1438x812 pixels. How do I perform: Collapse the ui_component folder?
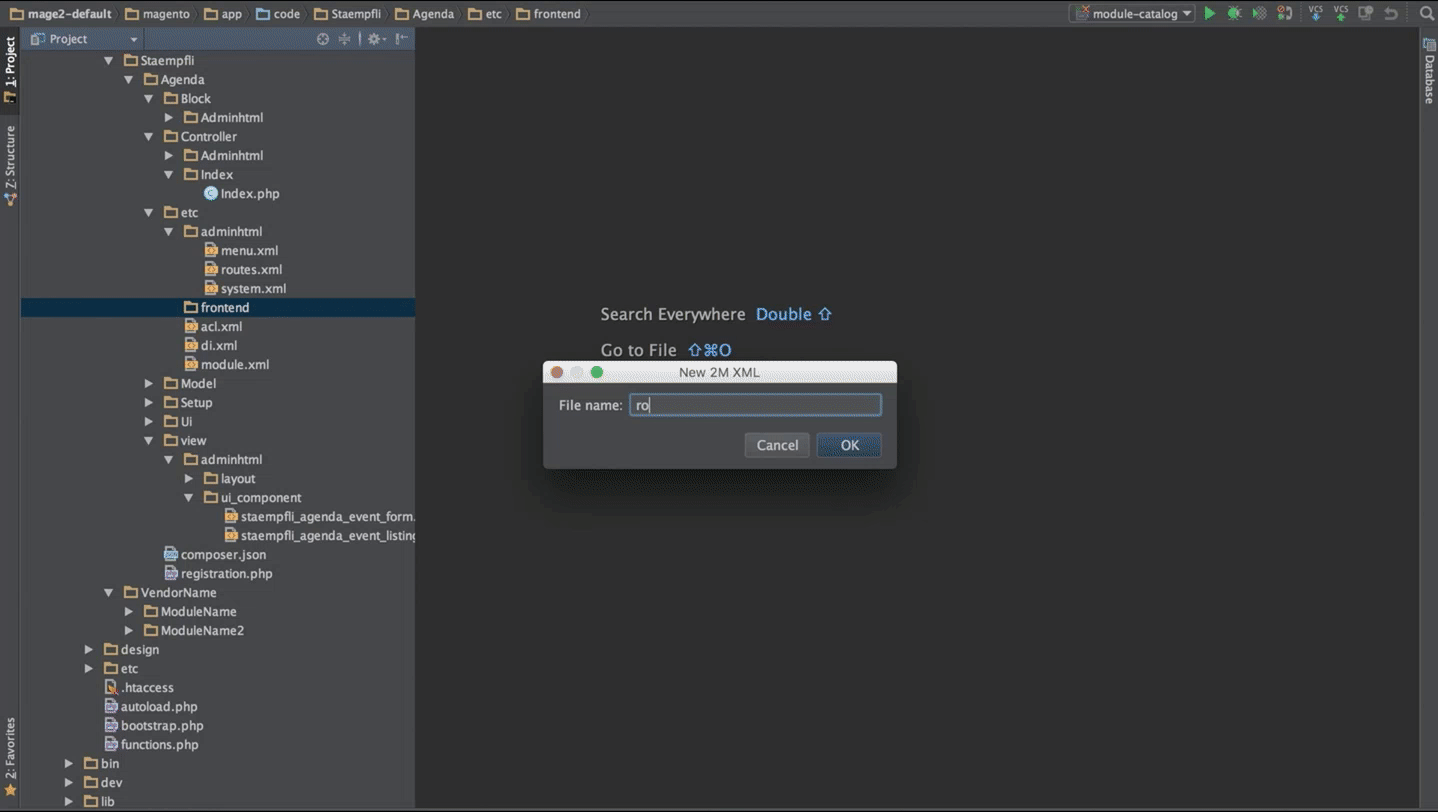coord(189,498)
